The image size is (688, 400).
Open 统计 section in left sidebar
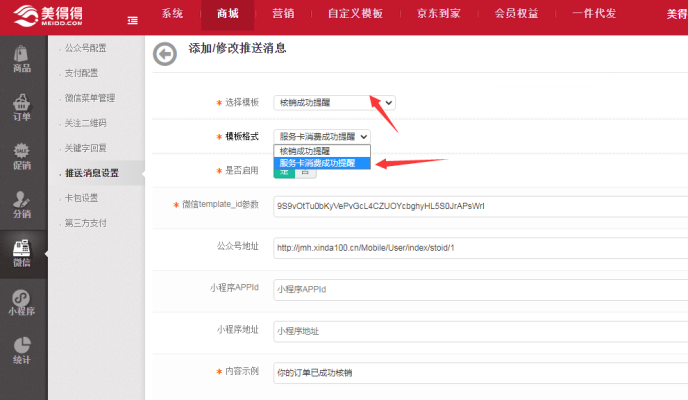pyautogui.click(x=22, y=351)
